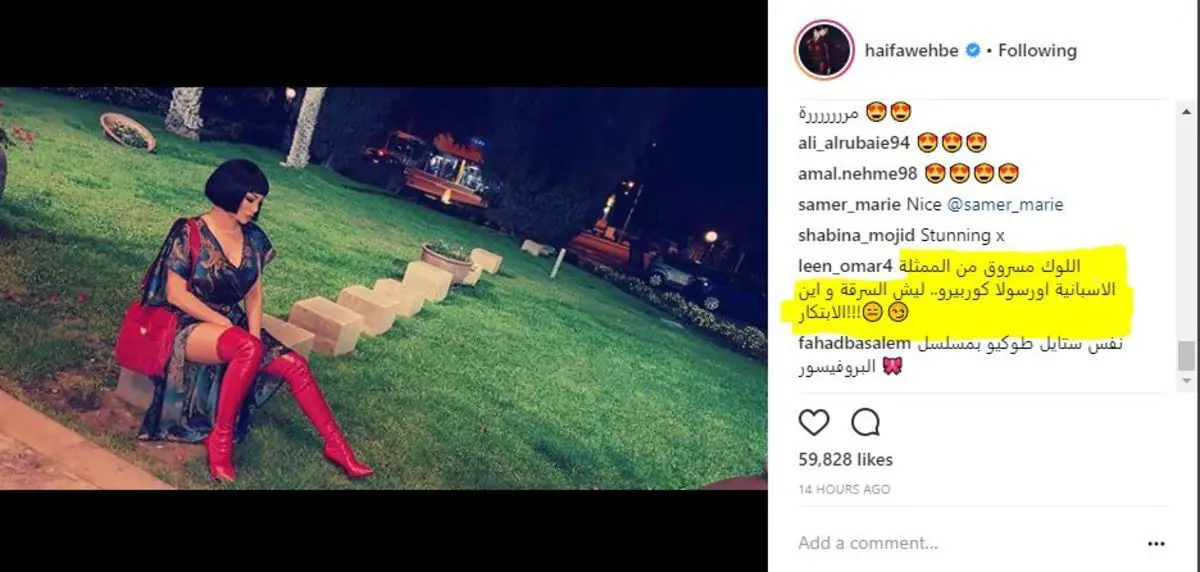Click the 14 HOURS AGO timestamp
Viewport: 1200px width, 572px height.
(x=844, y=489)
